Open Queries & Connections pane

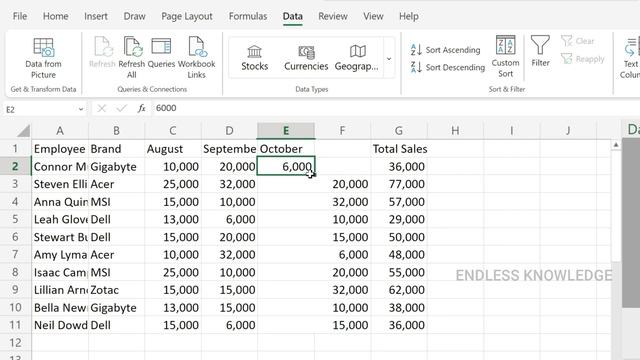click(x=161, y=52)
